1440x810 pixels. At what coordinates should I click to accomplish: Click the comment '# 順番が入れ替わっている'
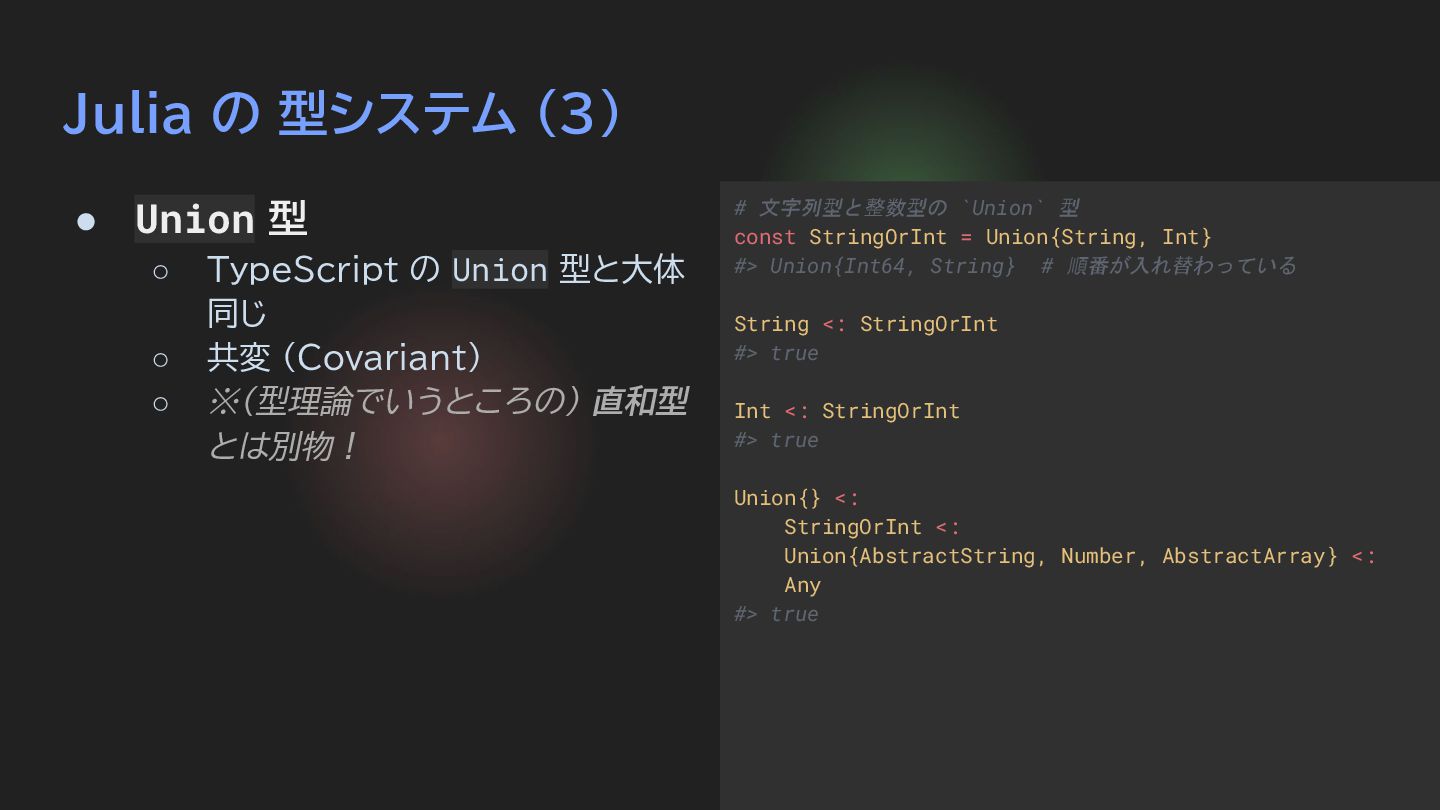[x=1168, y=266]
